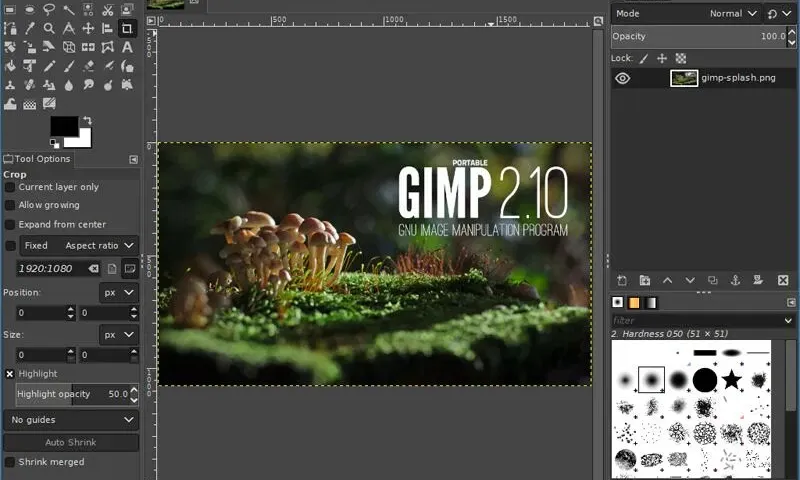Screen dimensions: 800x480
Task: Switch to the Brushes tab
Action: pyautogui.click(x=617, y=302)
